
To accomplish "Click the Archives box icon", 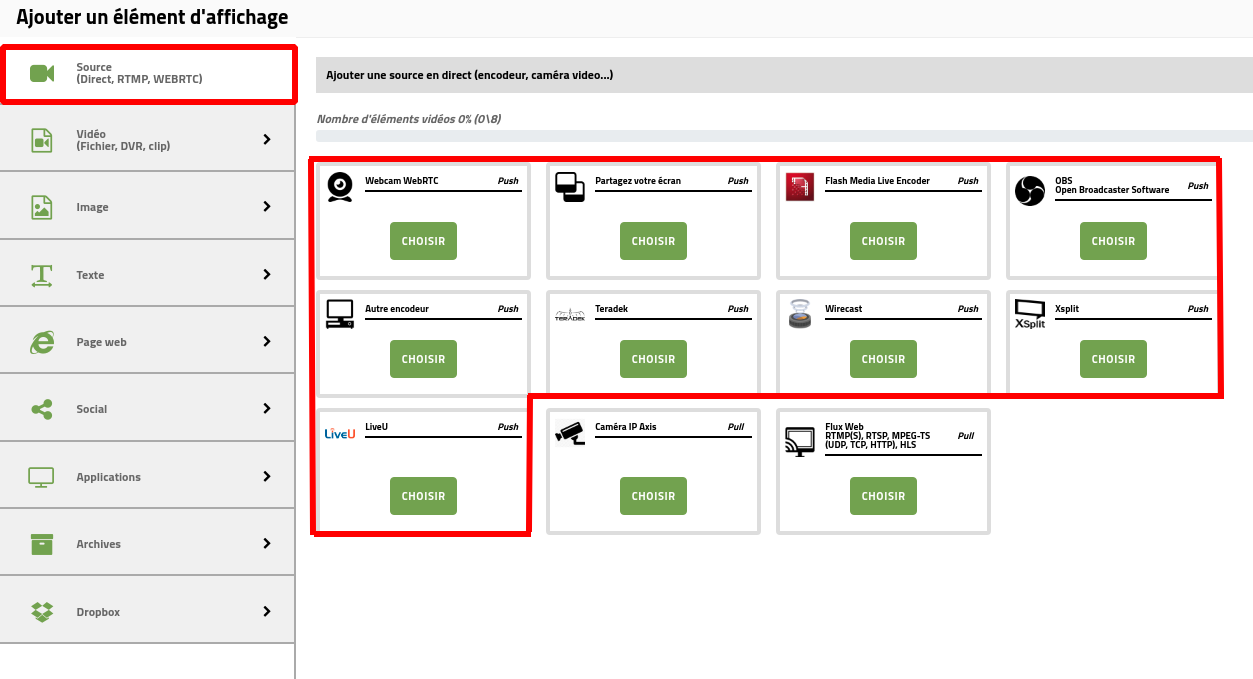I will [41, 544].
